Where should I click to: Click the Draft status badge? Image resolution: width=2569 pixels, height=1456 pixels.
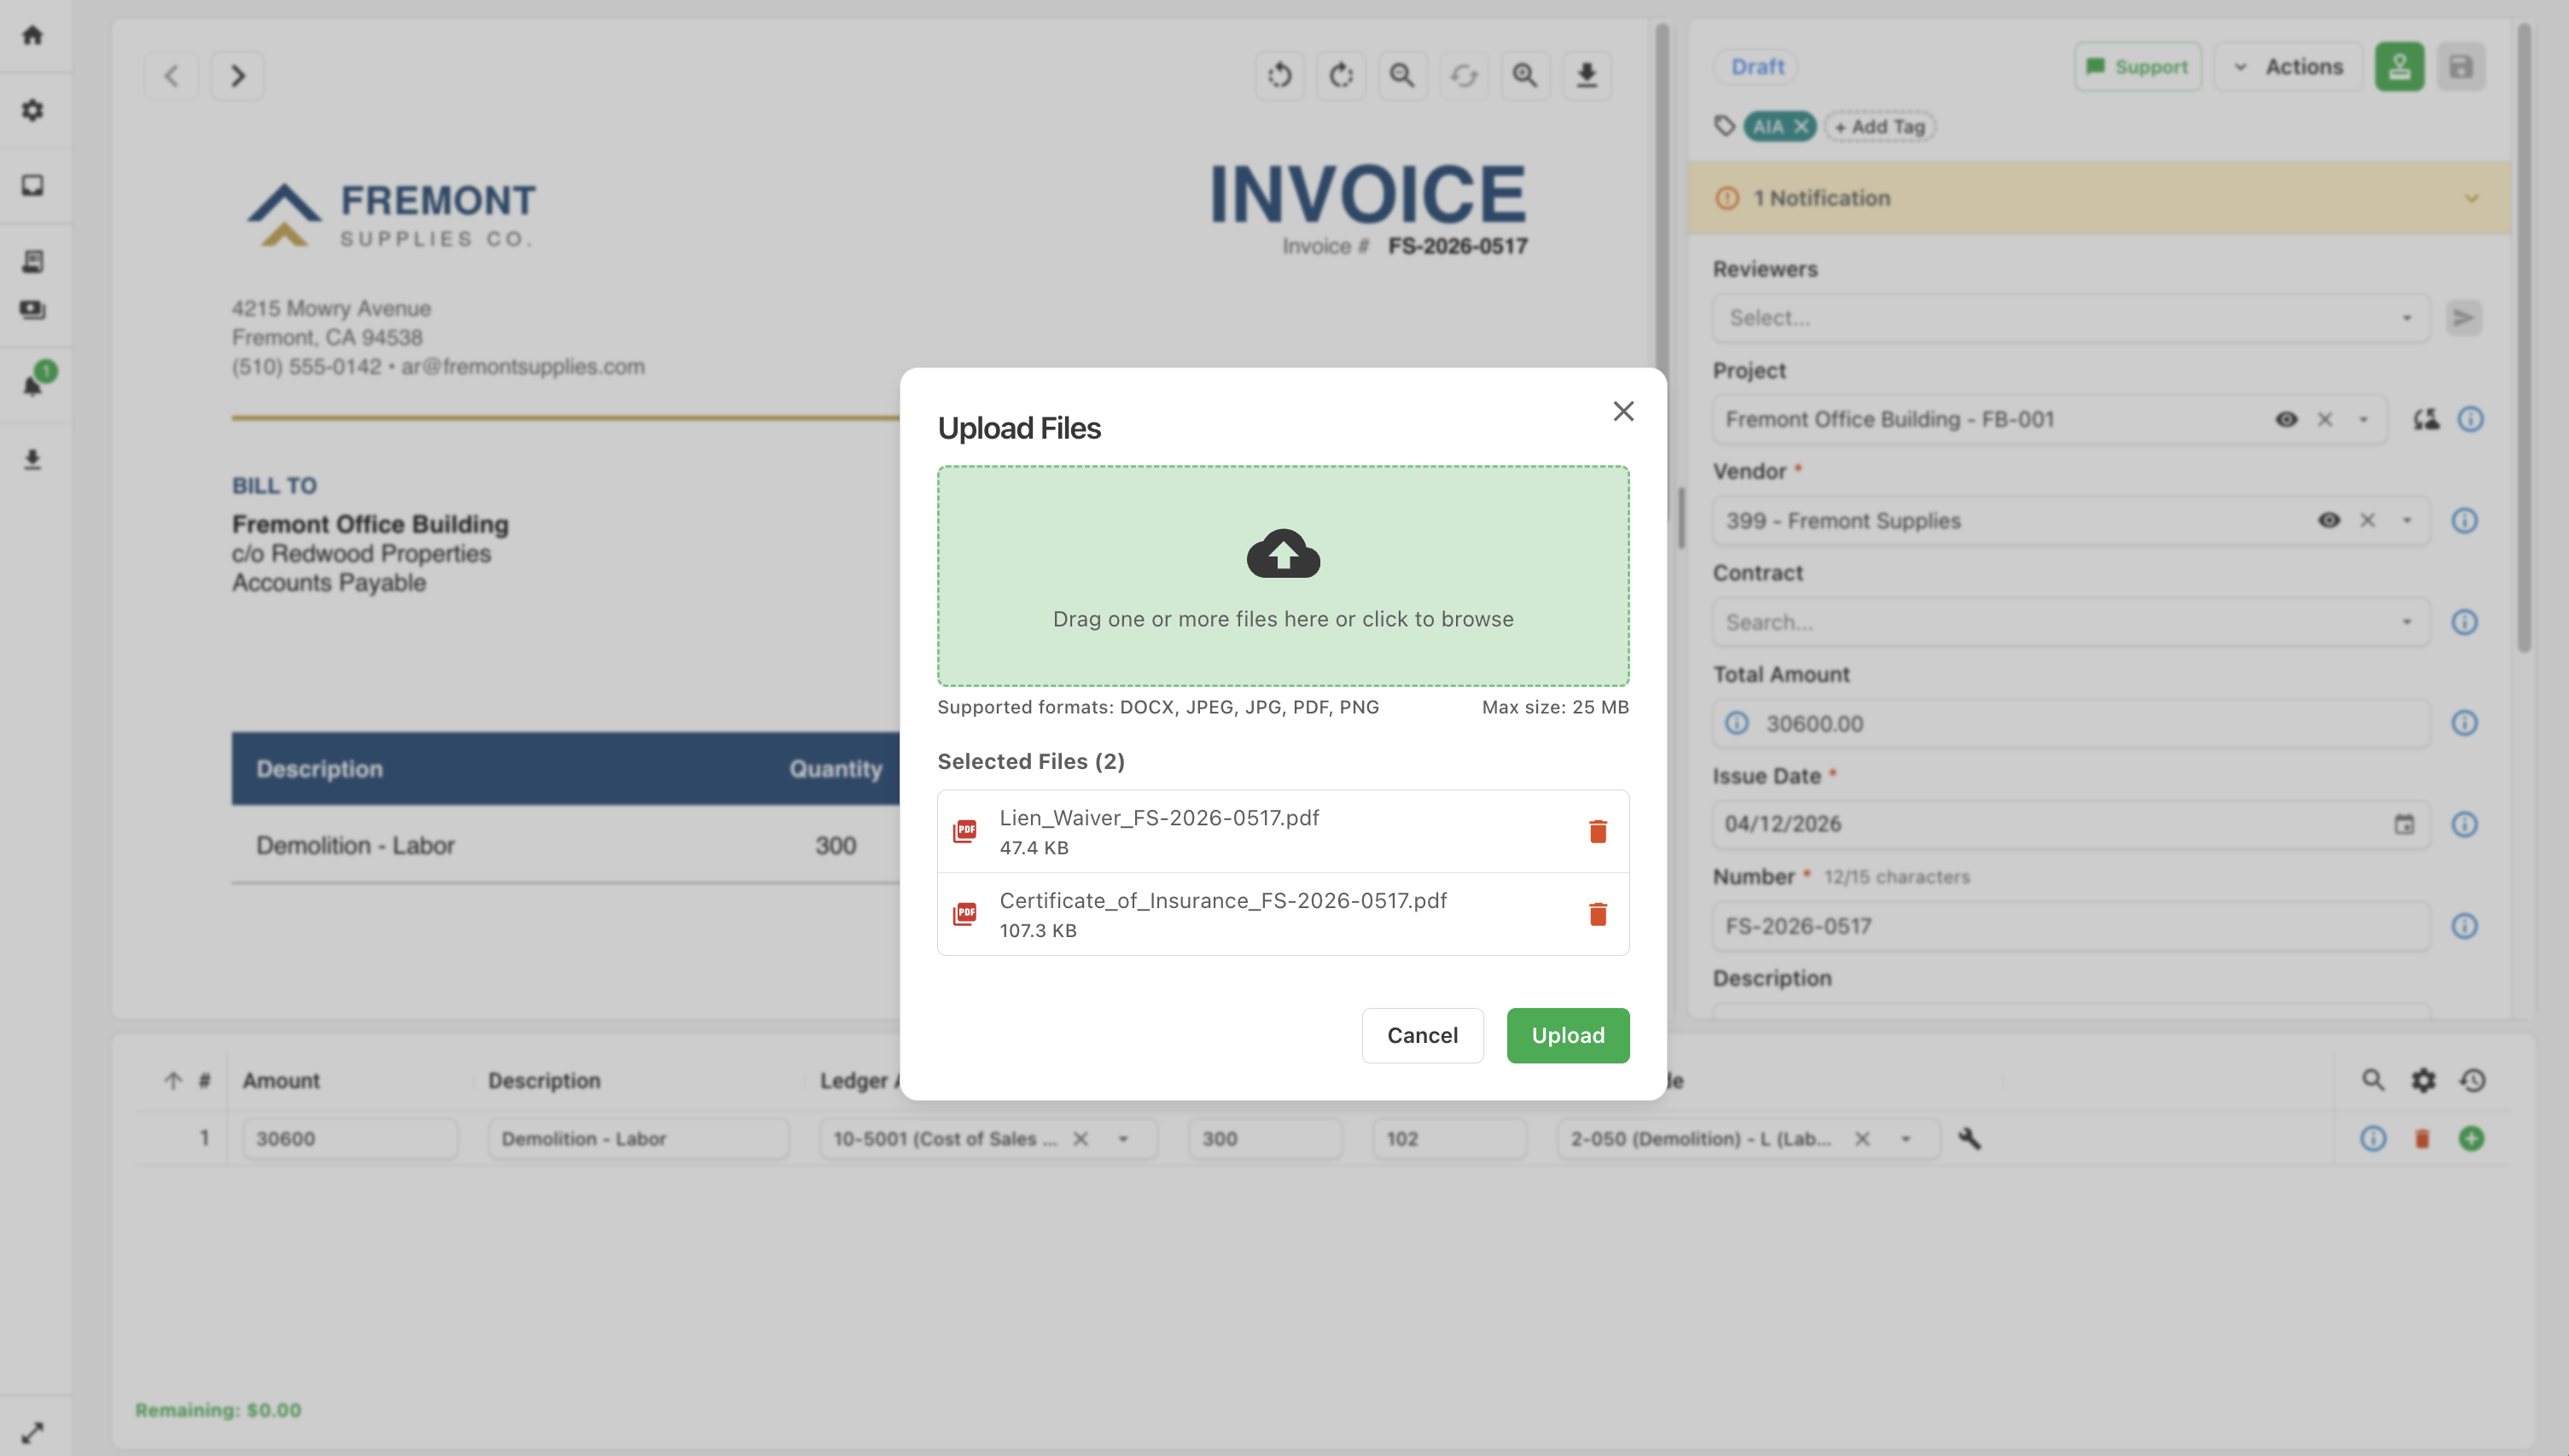click(1757, 67)
